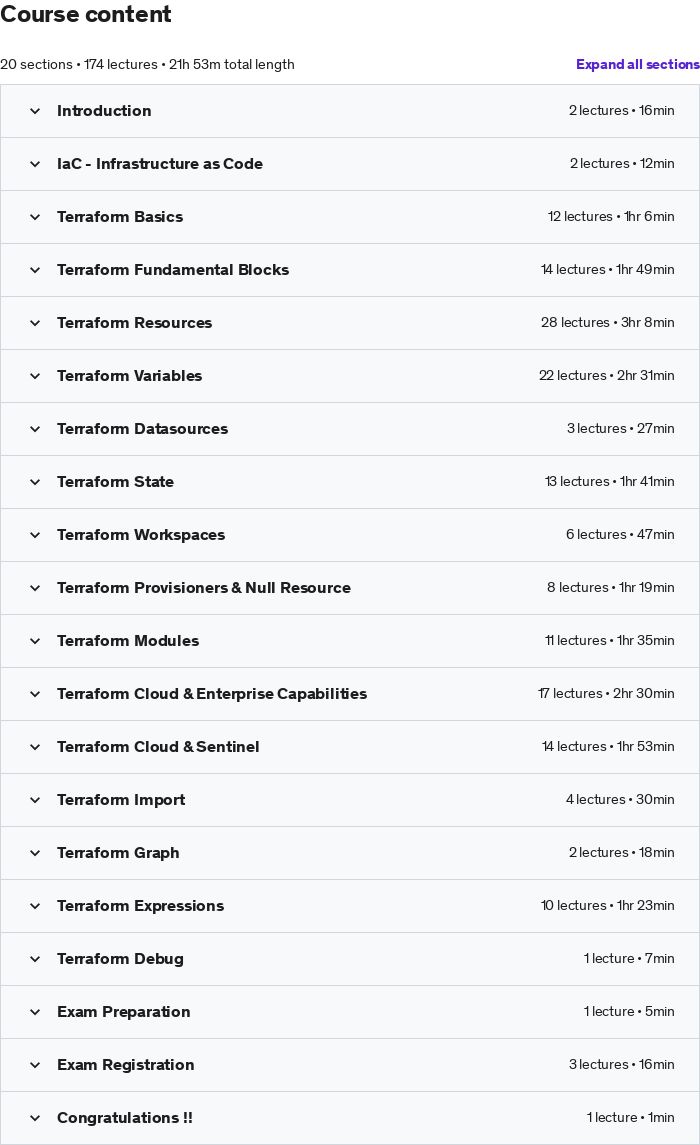
Task: Click Terraform Cloud & Sentinel section title
Action: pyautogui.click(x=158, y=747)
